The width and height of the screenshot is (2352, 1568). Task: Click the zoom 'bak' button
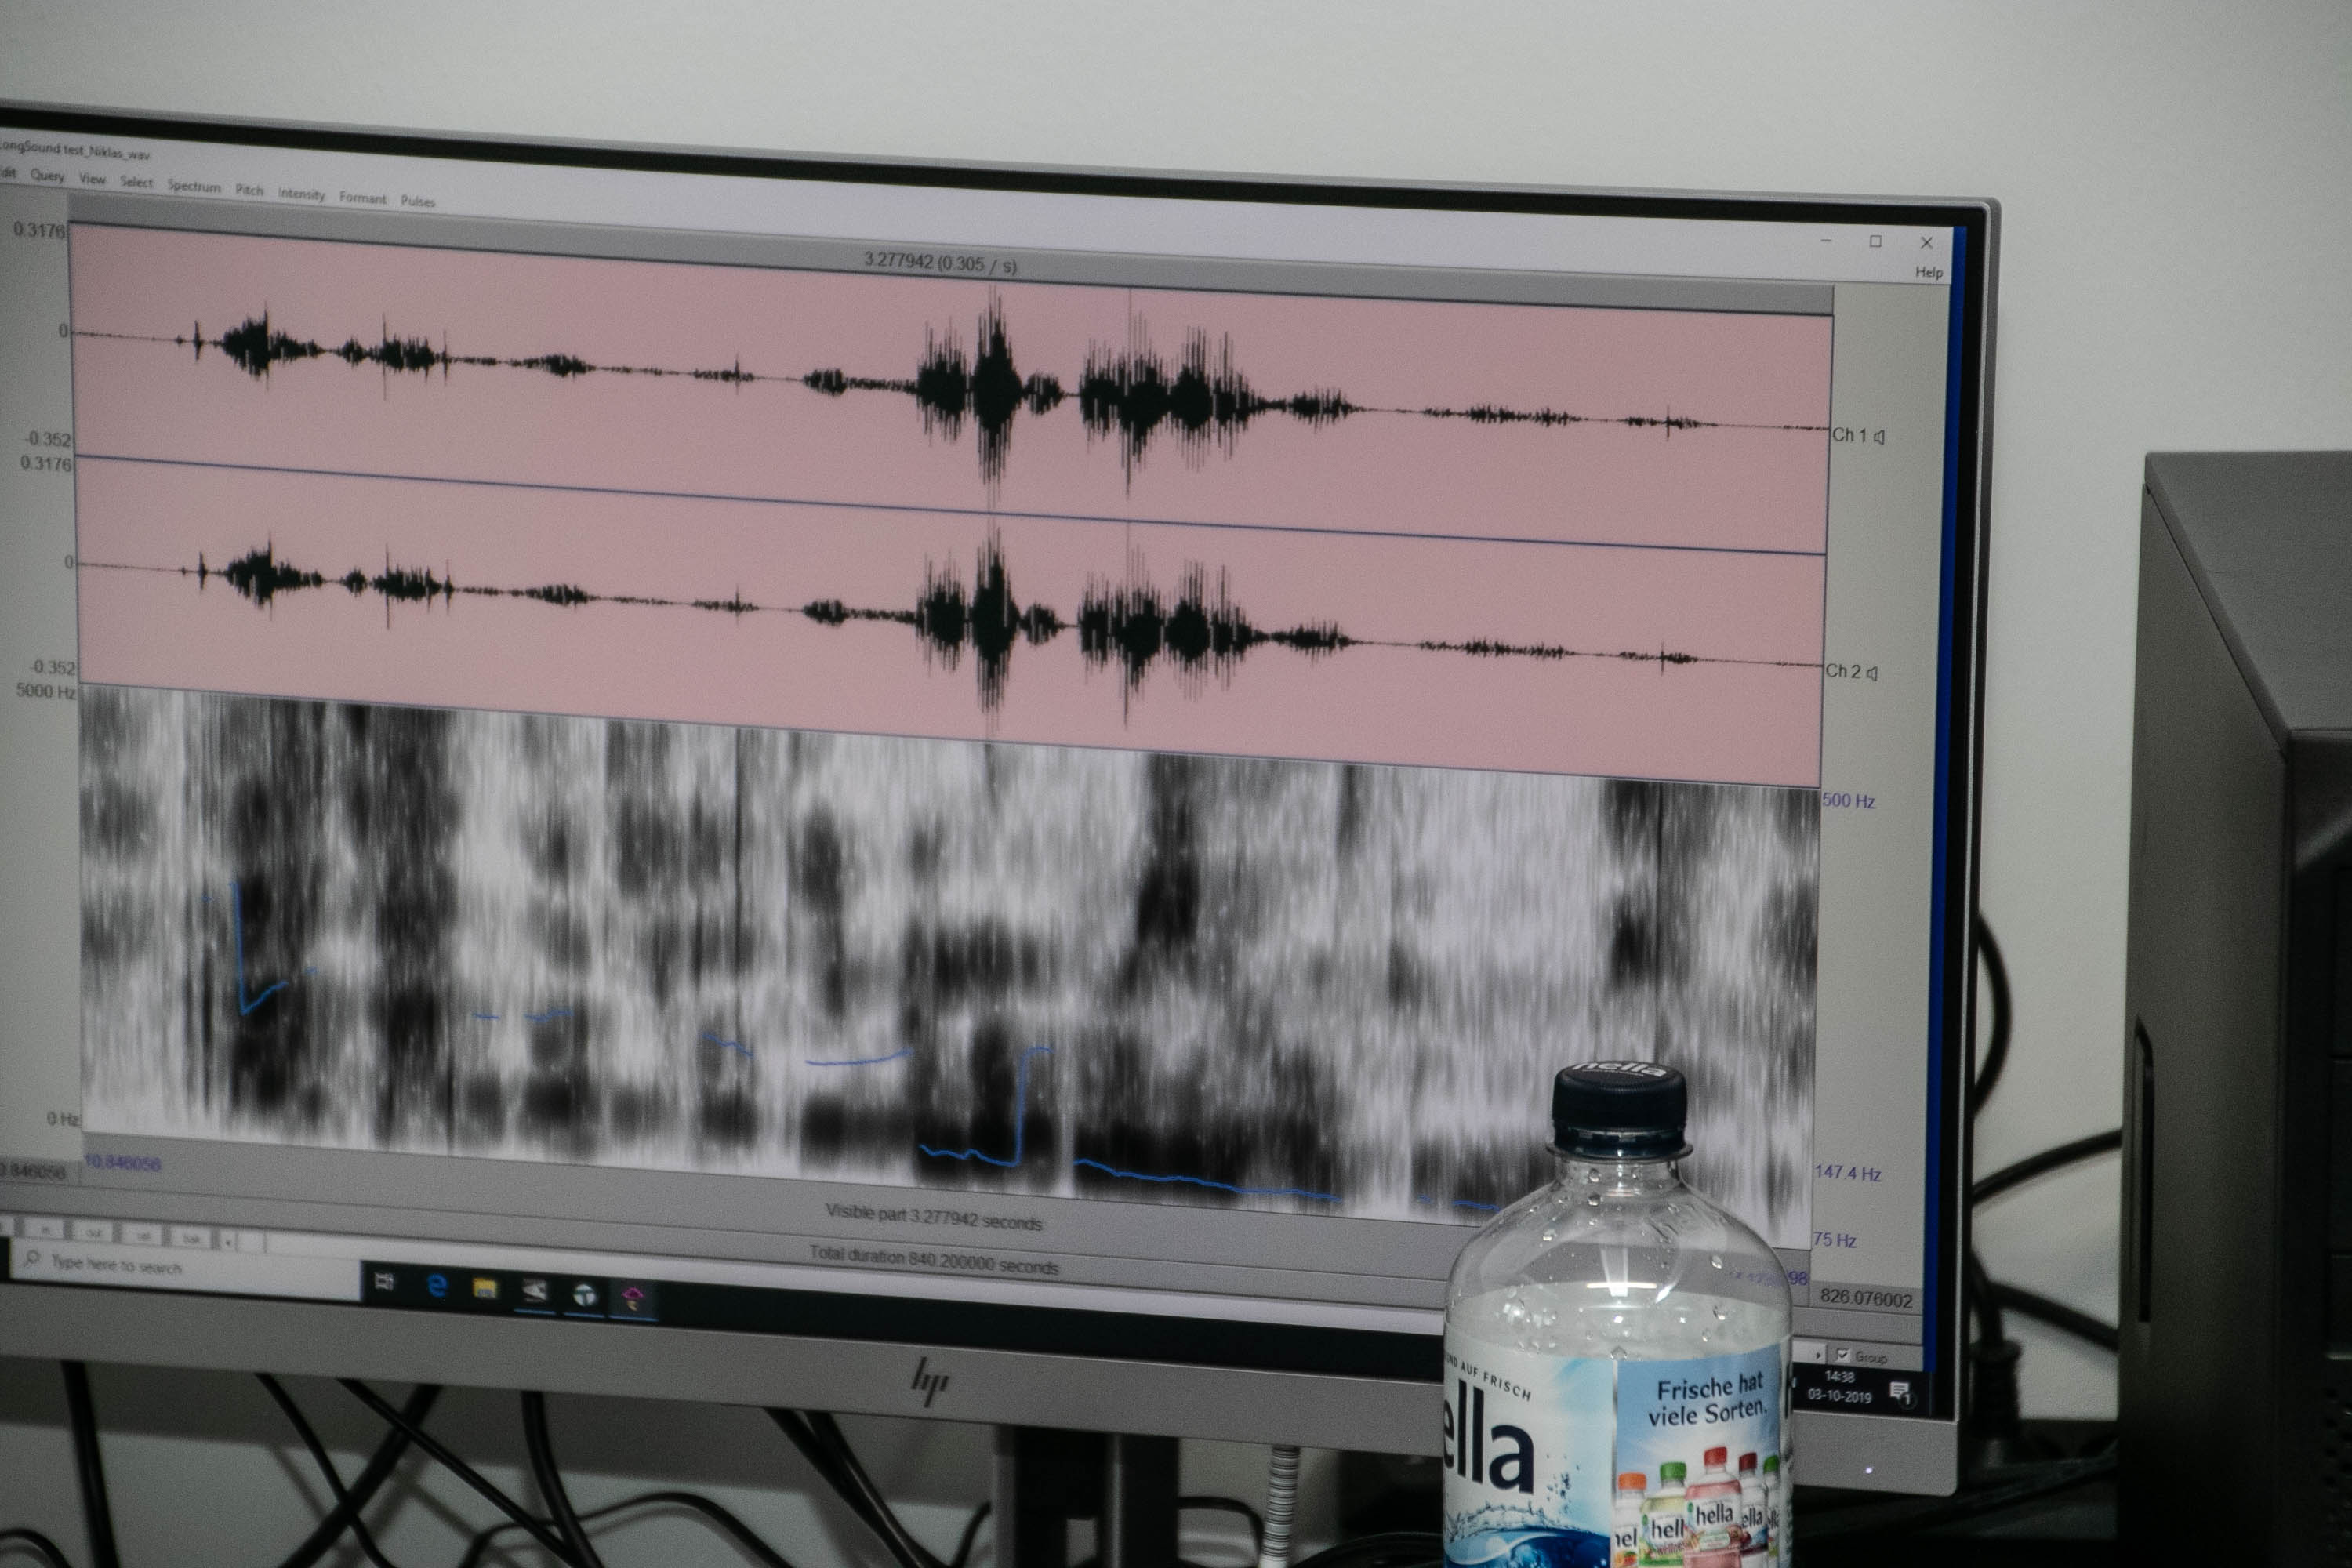(192, 1239)
